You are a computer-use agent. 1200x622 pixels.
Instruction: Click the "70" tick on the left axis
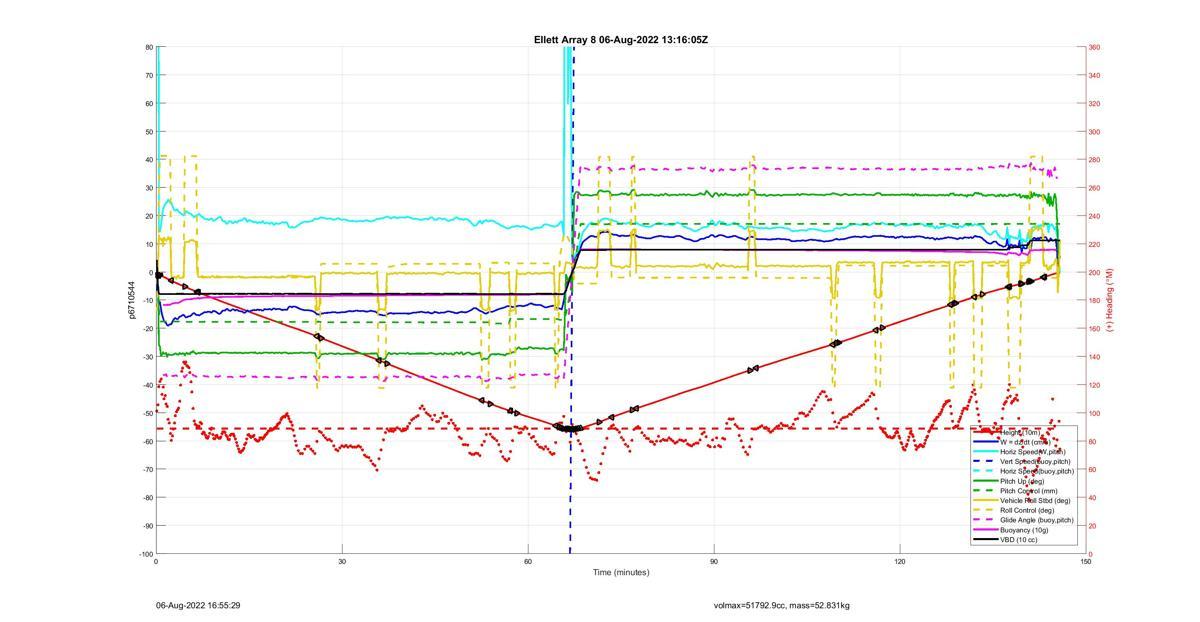click(149, 75)
